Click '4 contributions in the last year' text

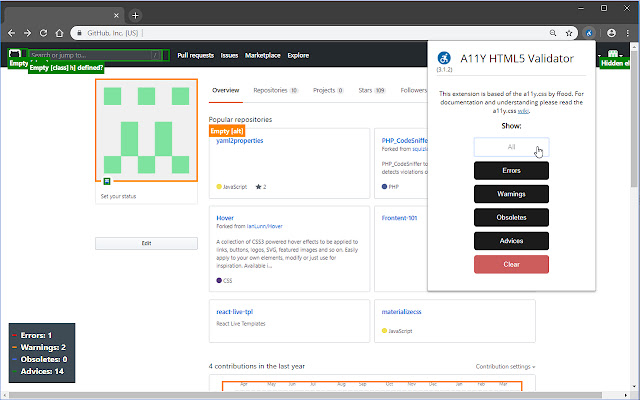pos(257,367)
